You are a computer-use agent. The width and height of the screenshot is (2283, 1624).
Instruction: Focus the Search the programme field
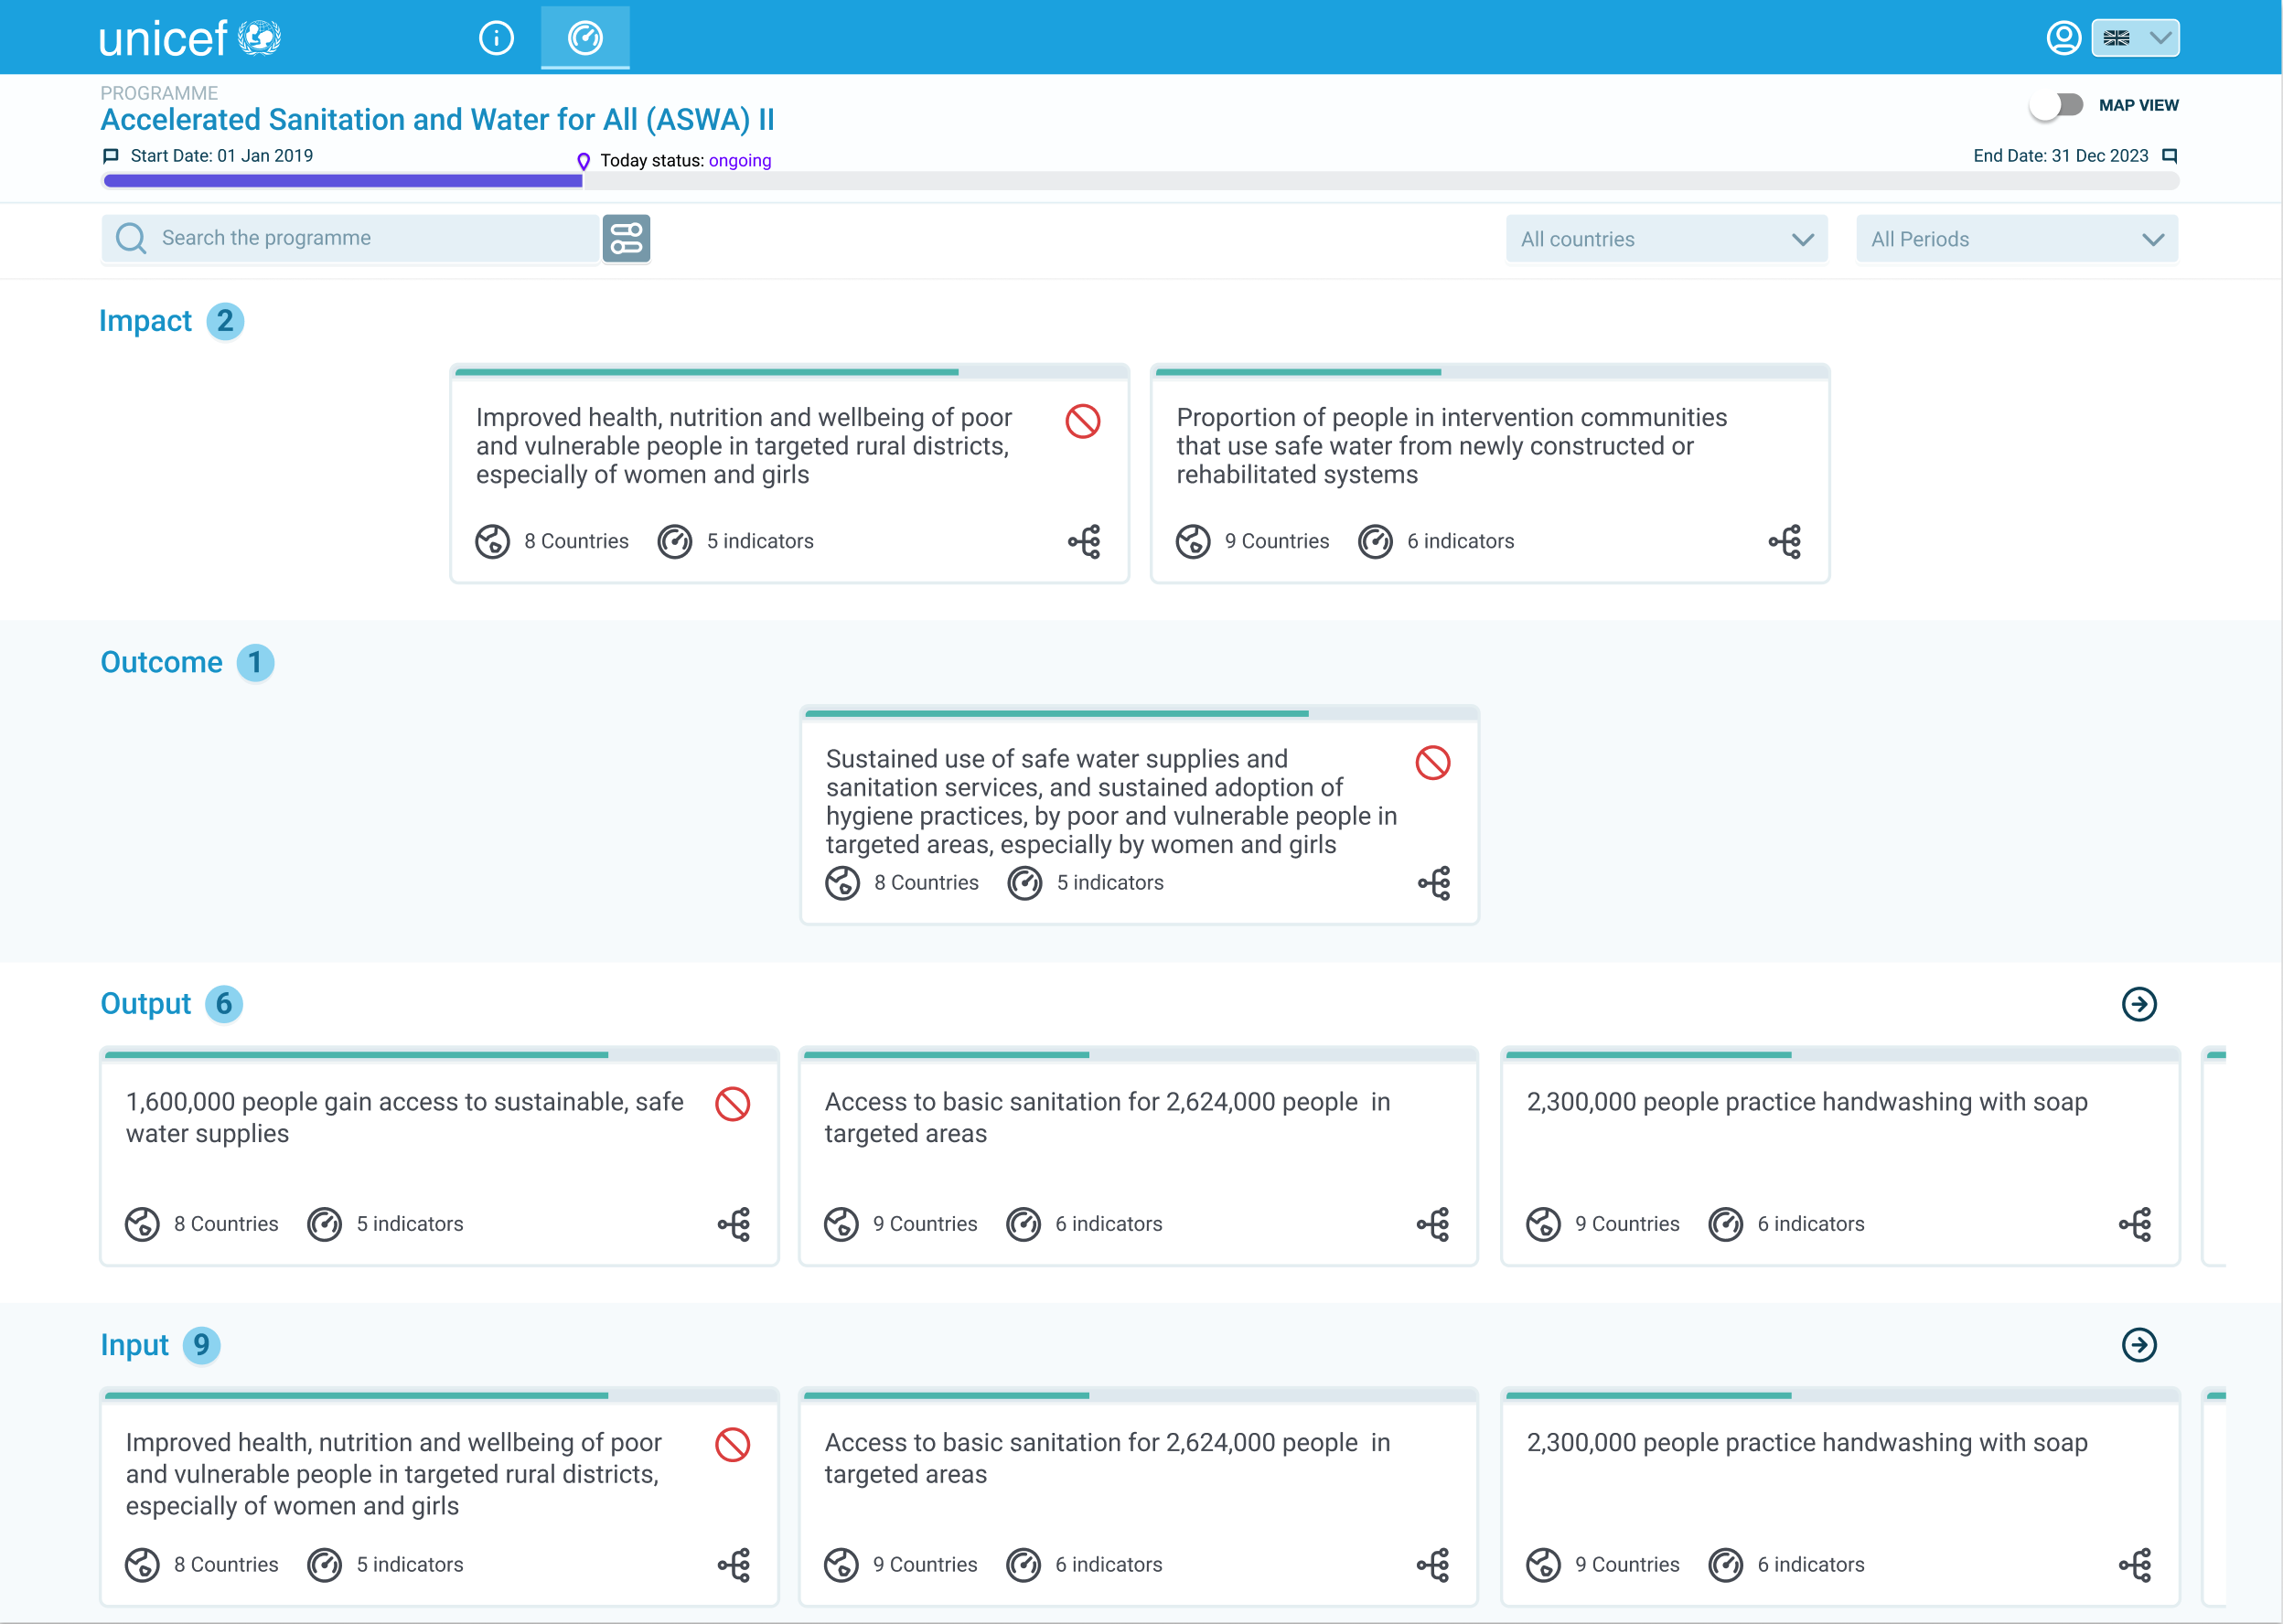tap(350, 238)
